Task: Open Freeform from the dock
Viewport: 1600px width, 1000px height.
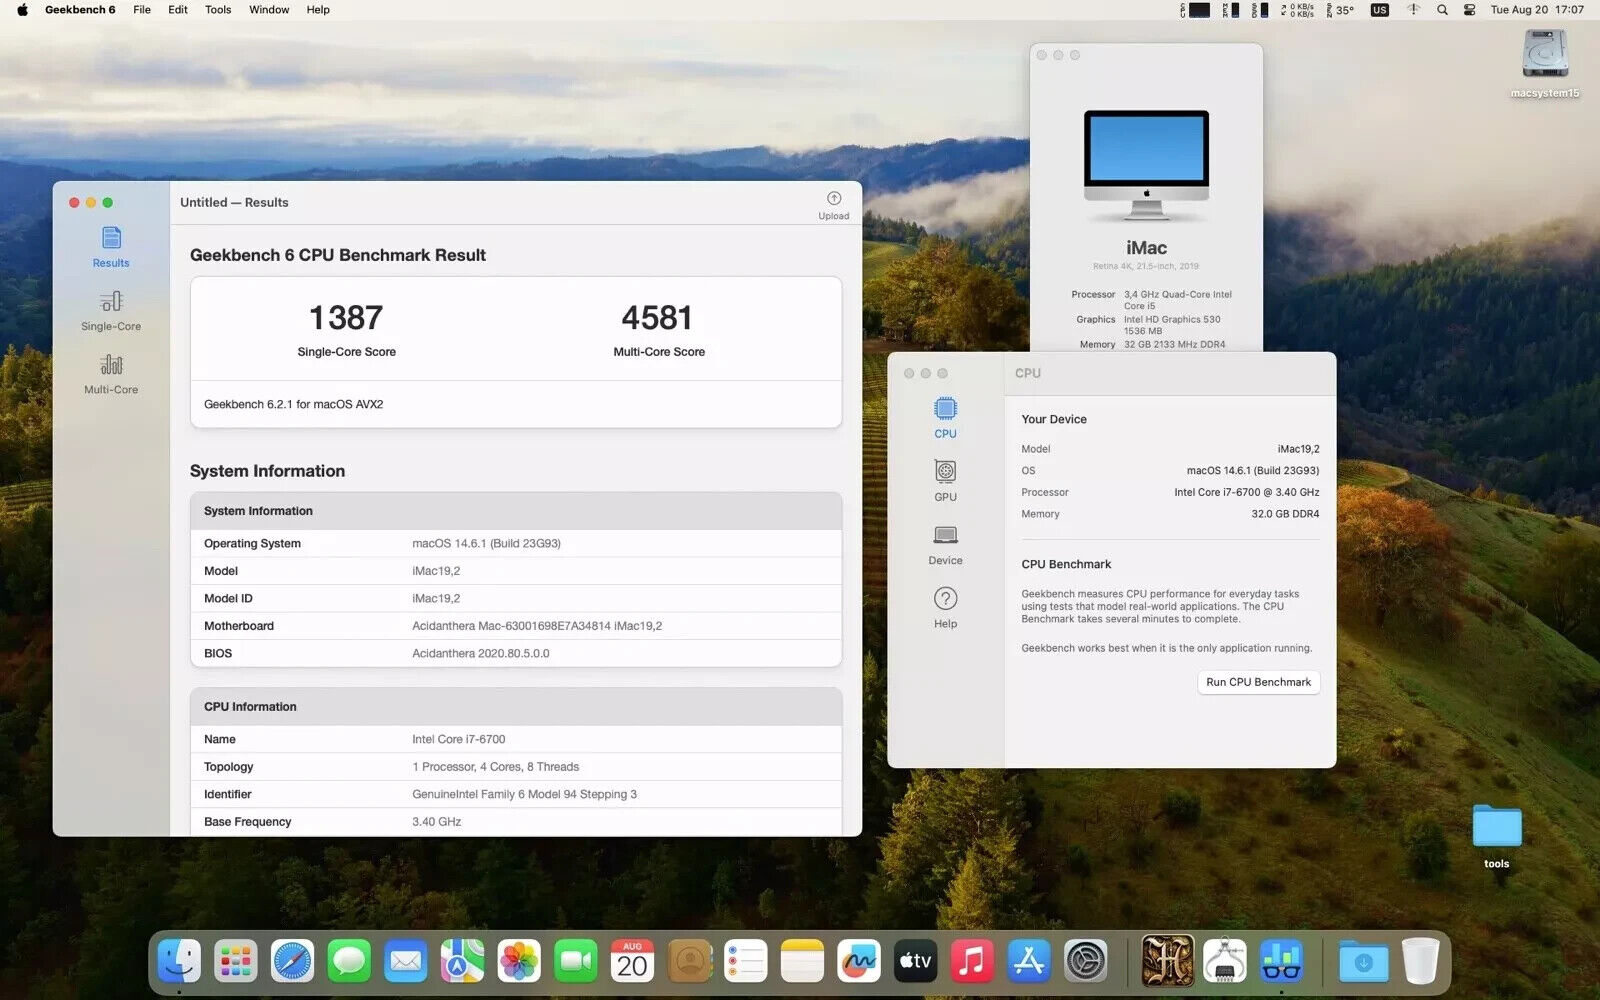Action: point(859,962)
